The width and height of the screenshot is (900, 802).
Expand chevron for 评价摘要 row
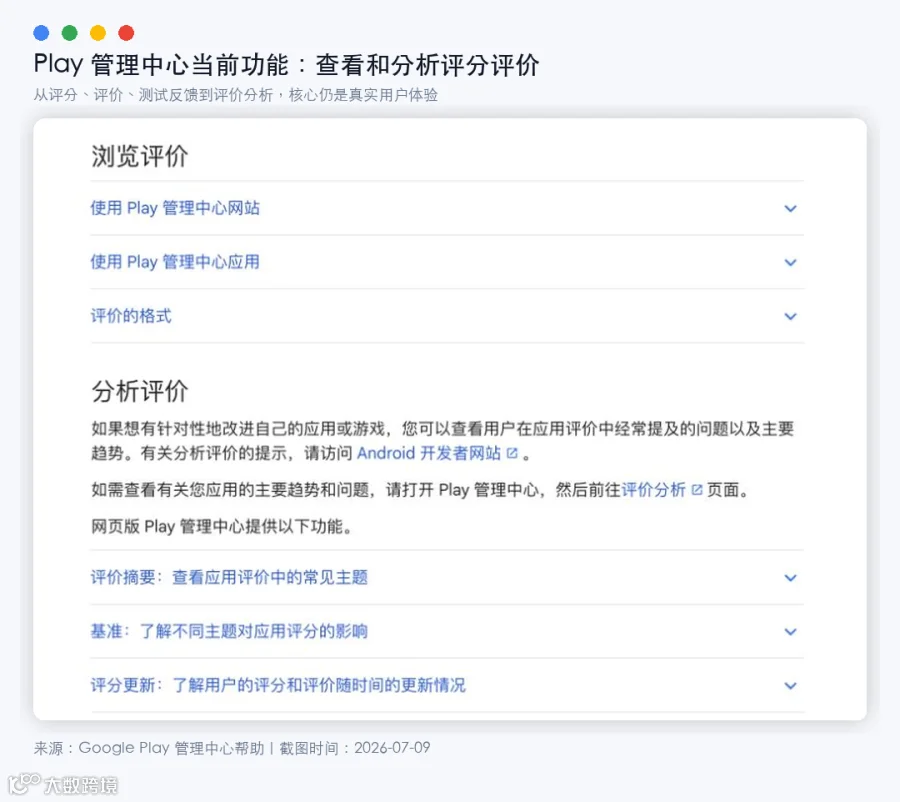click(x=790, y=578)
